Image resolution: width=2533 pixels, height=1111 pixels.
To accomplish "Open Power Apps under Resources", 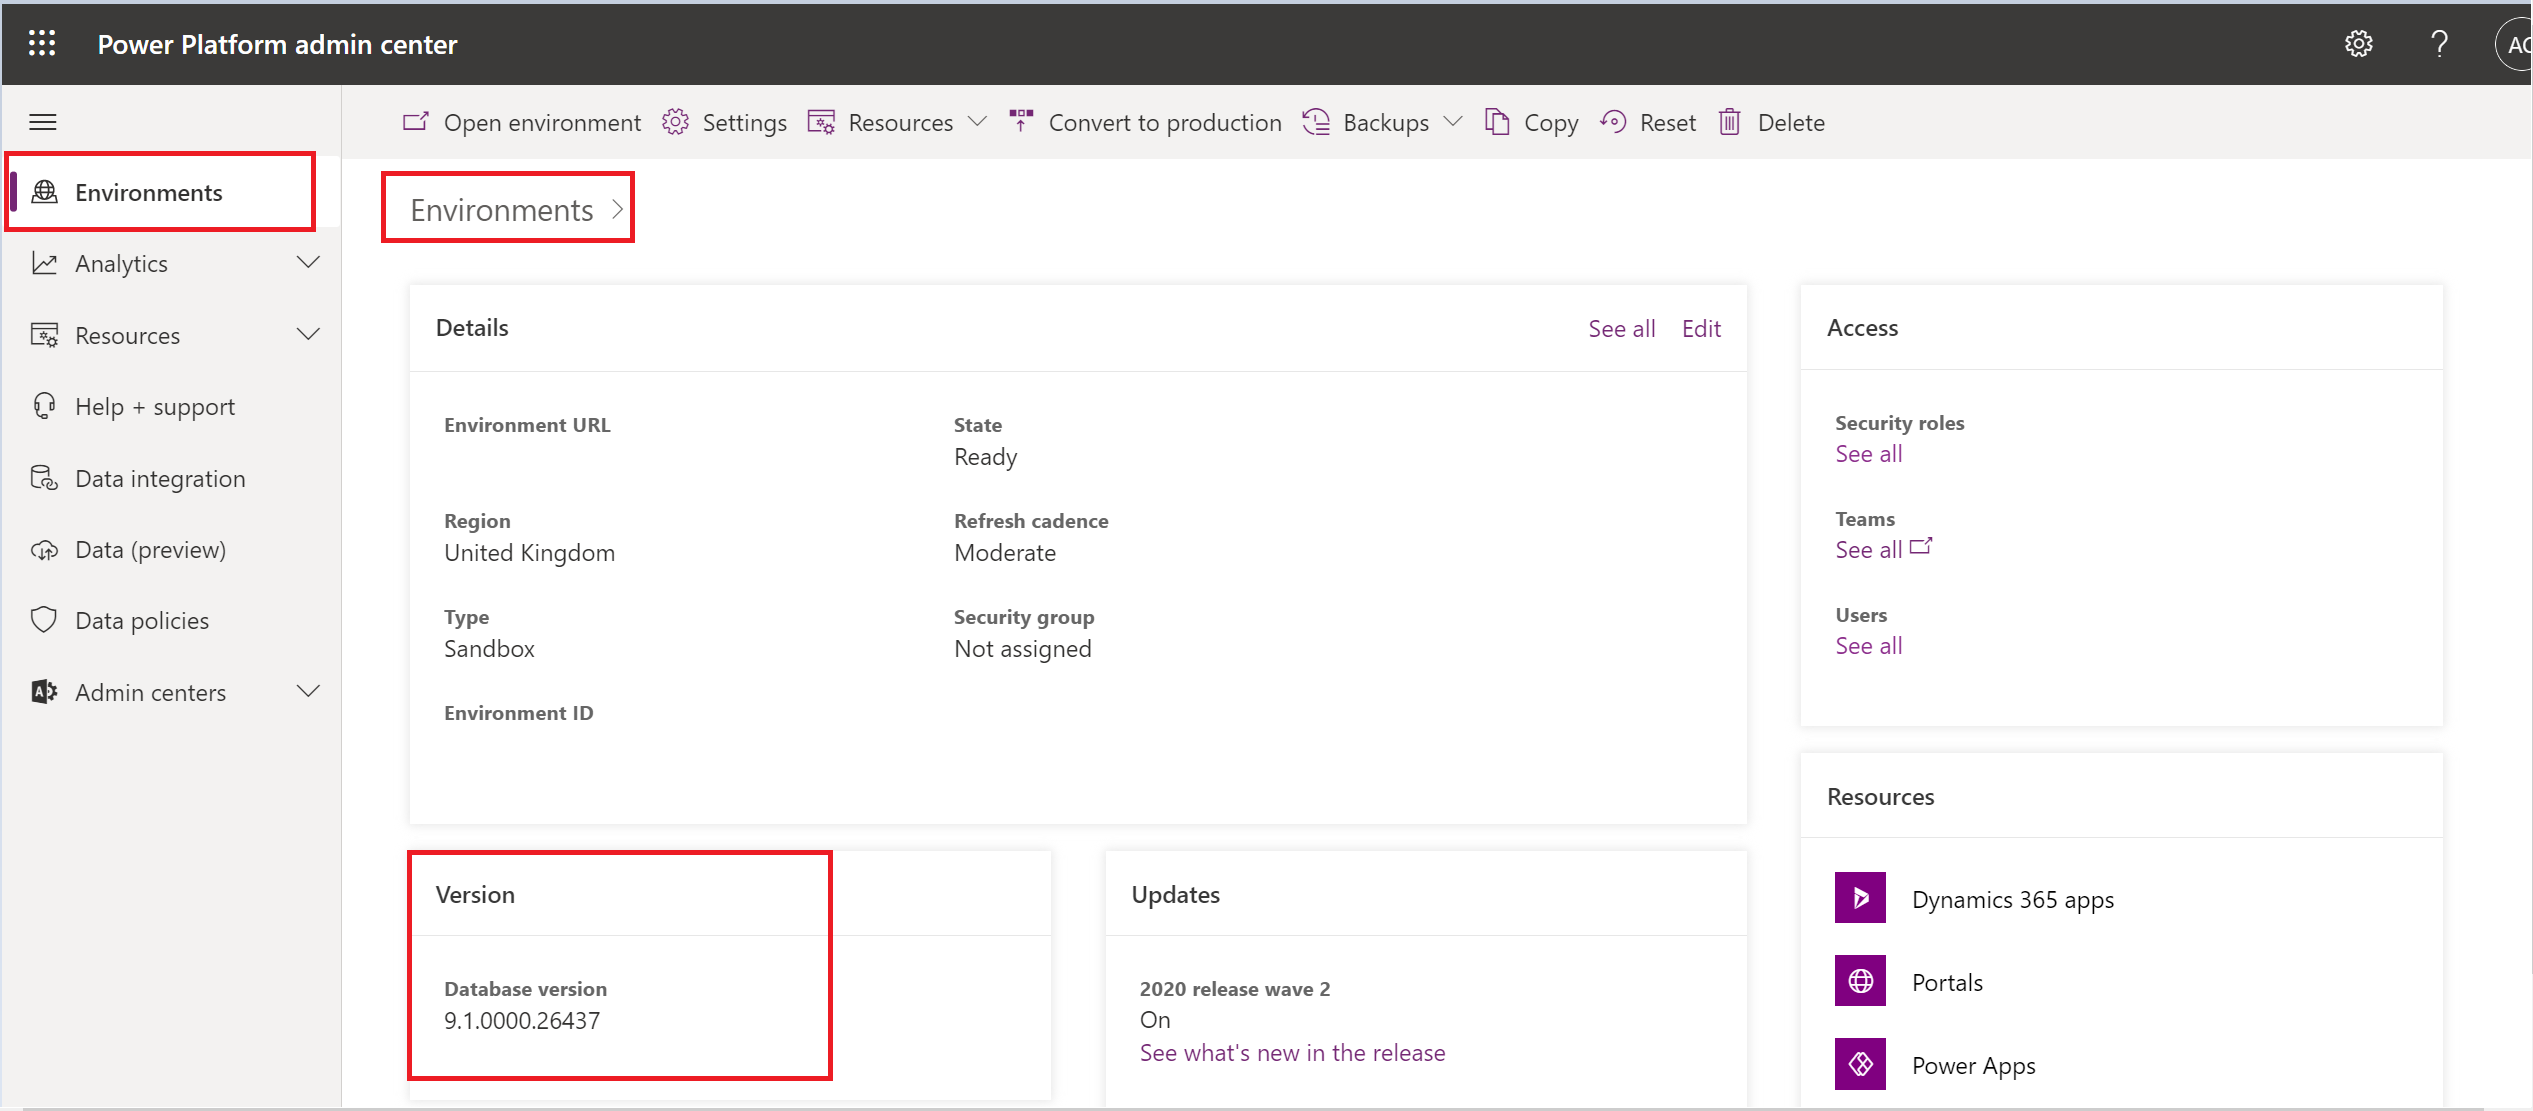I will coord(1973,1064).
